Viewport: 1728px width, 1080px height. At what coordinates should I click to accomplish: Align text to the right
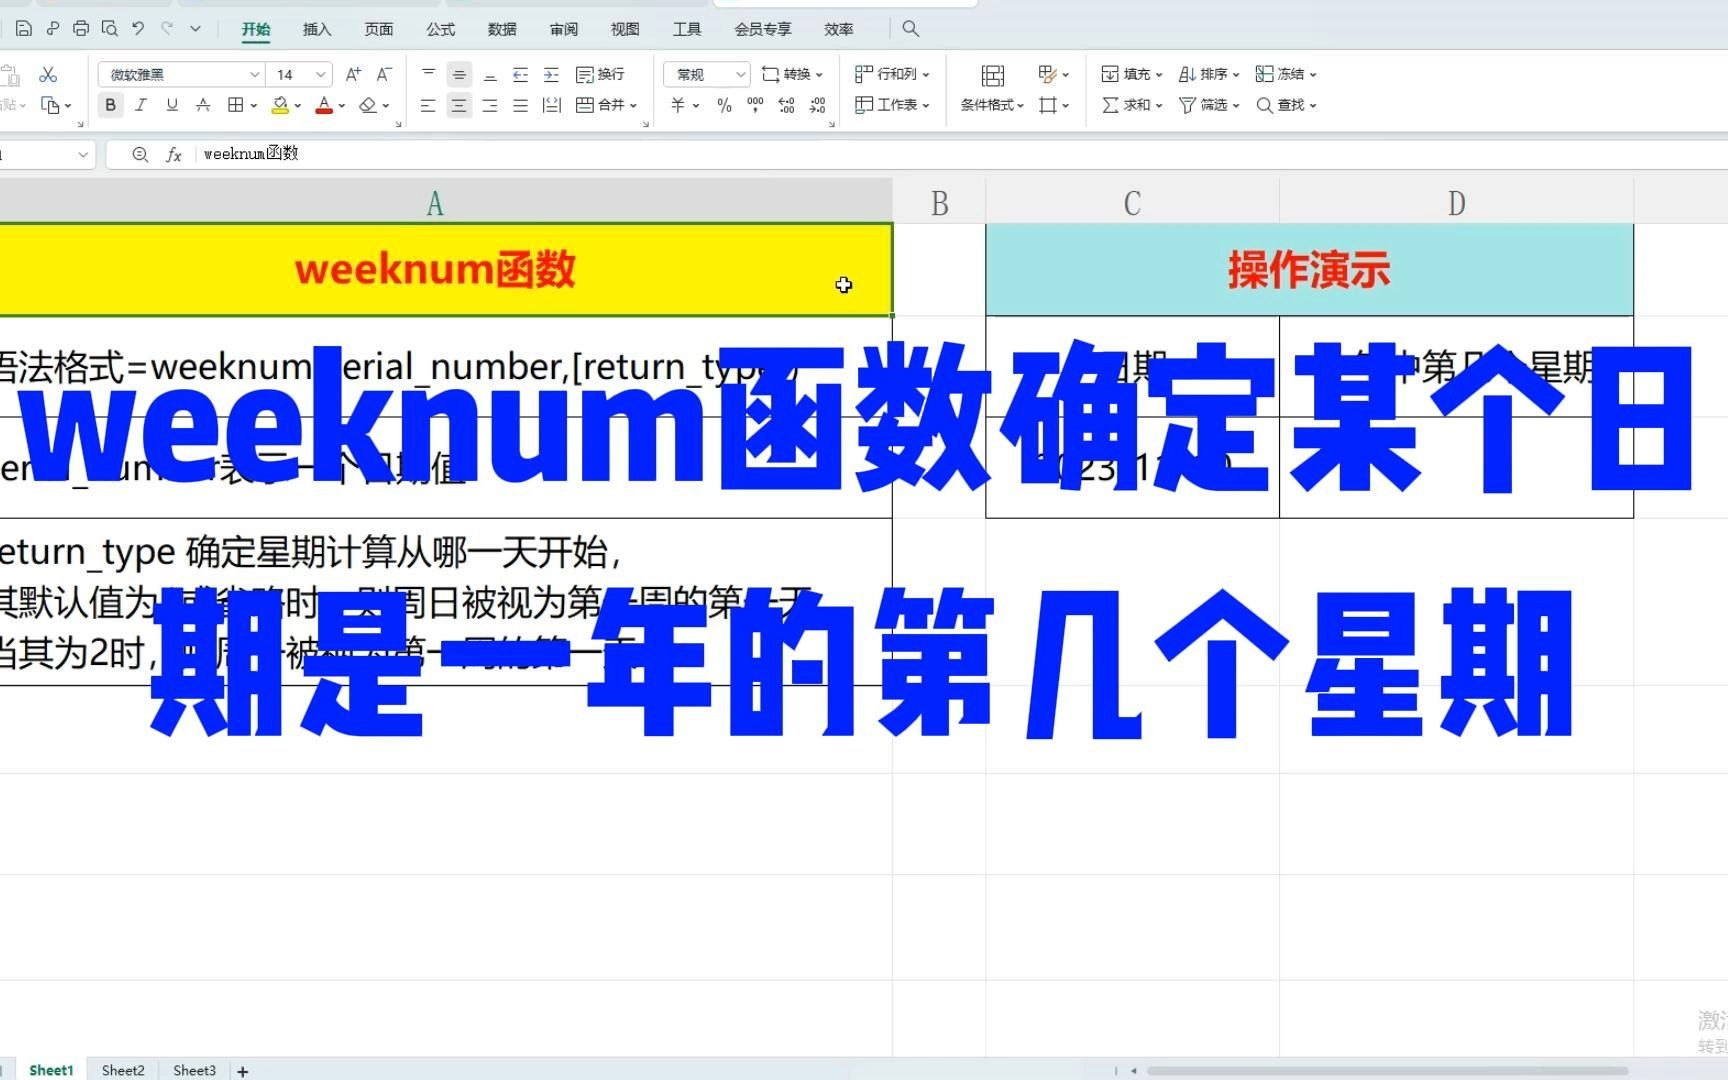490,105
